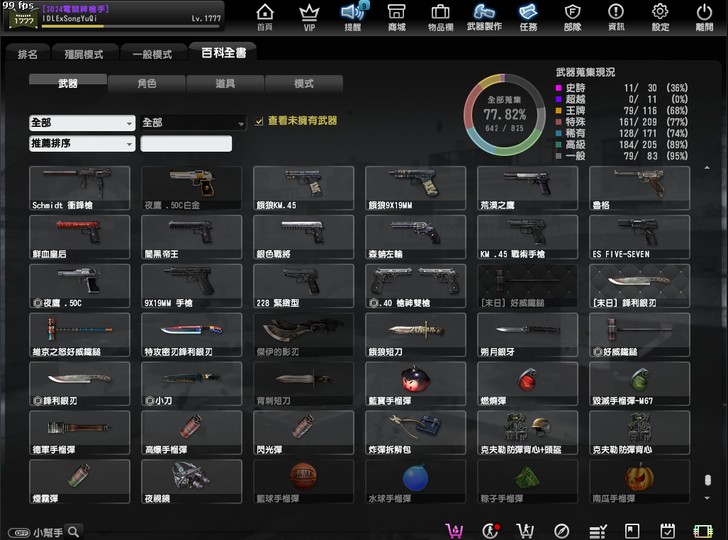Click the checklist icon in bottom bar
The image size is (728, 540).
coord(598,531)
